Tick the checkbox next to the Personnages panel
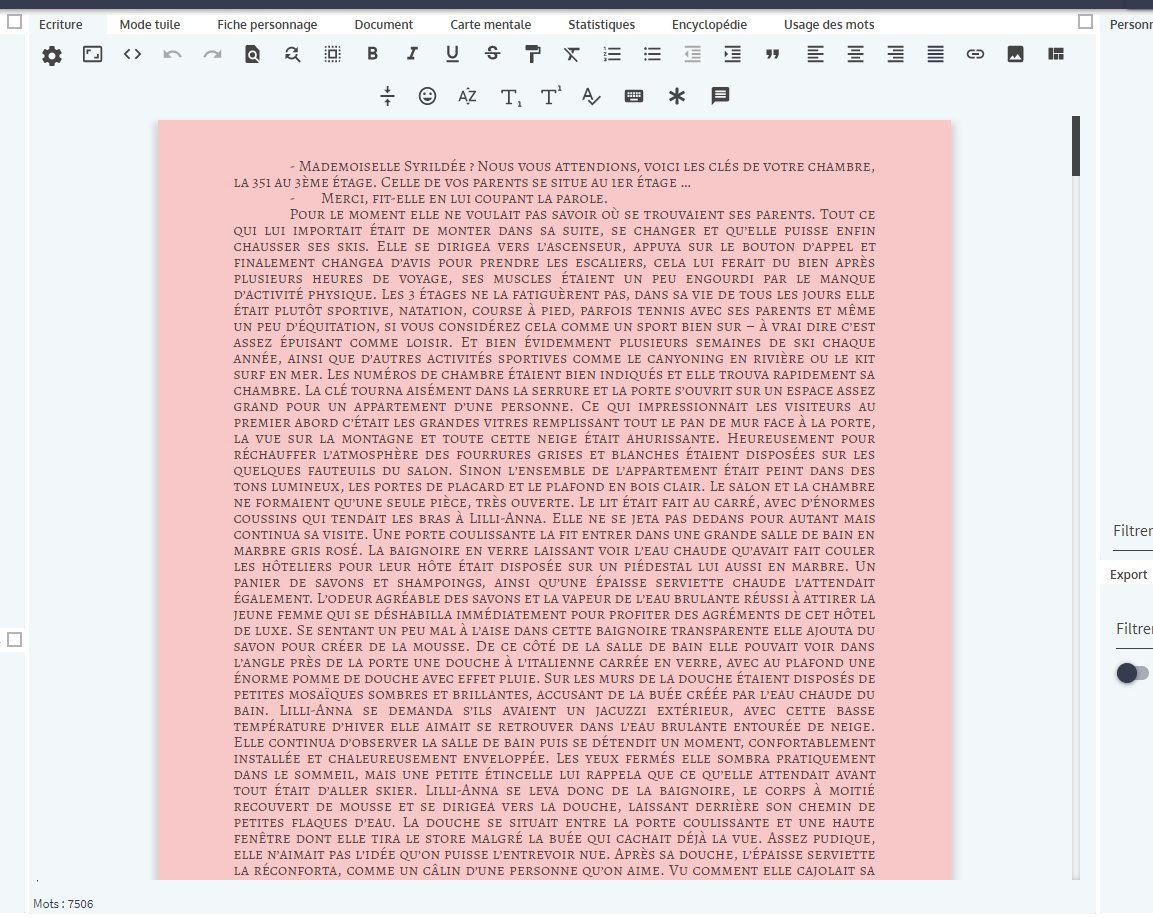The width and height of the screenshot is (1153, 918). point(1086,21)
